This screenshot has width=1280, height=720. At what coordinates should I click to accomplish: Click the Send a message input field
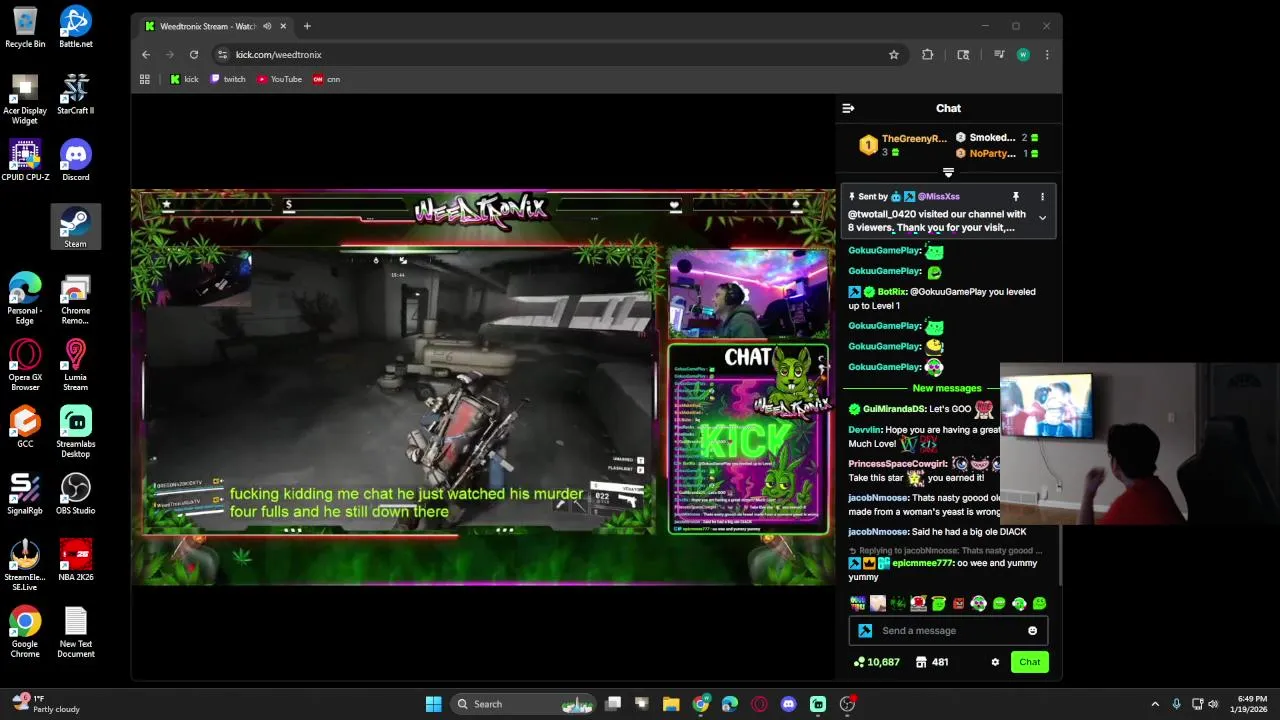(x=948, y=631)
